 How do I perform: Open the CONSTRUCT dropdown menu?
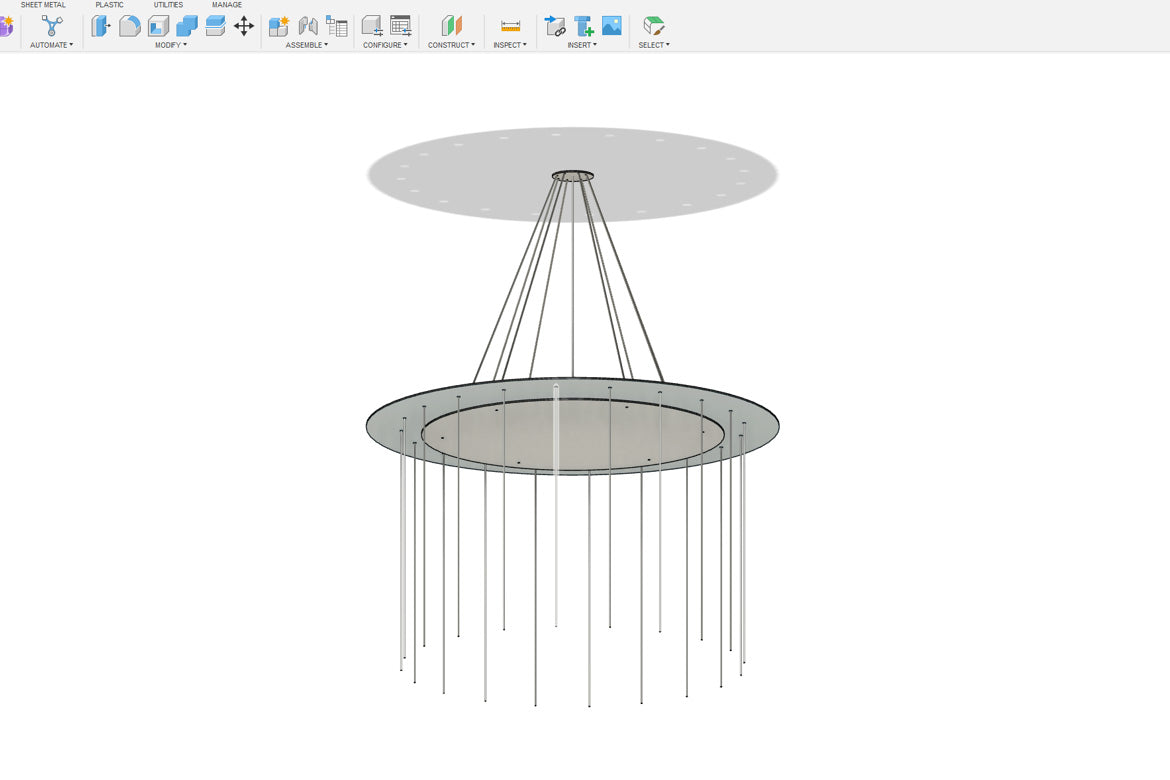click(x=452, y=45)
